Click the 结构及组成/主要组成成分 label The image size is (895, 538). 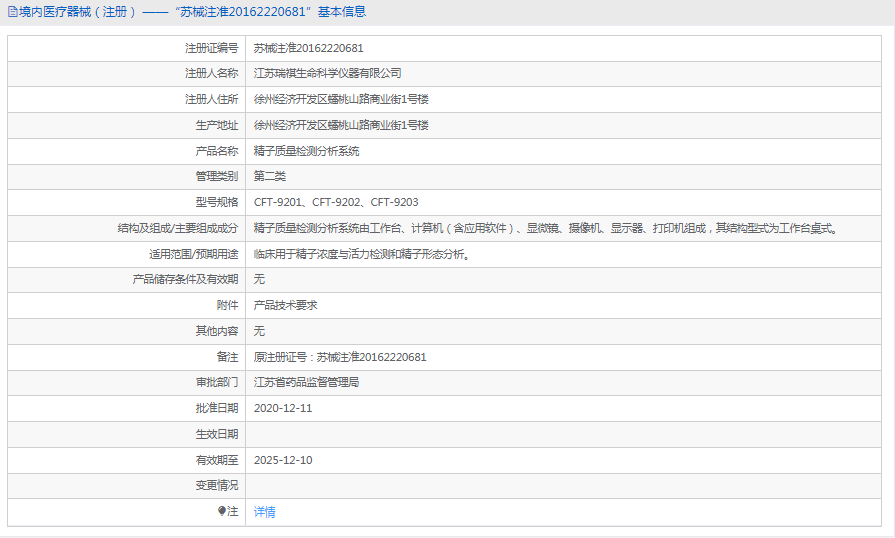[178, 228]
